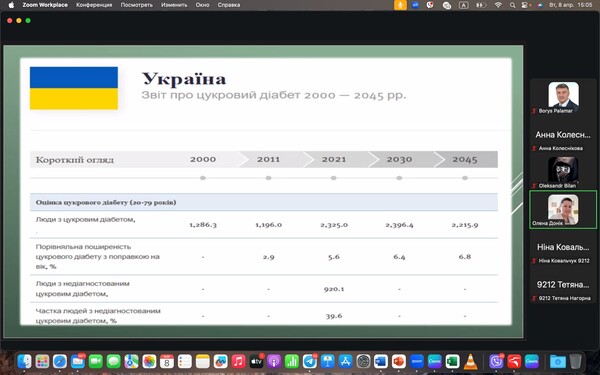The width and height of the screenshot is (600, 375).
Task: Open Launchpad in the Dock
Action: 42,361
